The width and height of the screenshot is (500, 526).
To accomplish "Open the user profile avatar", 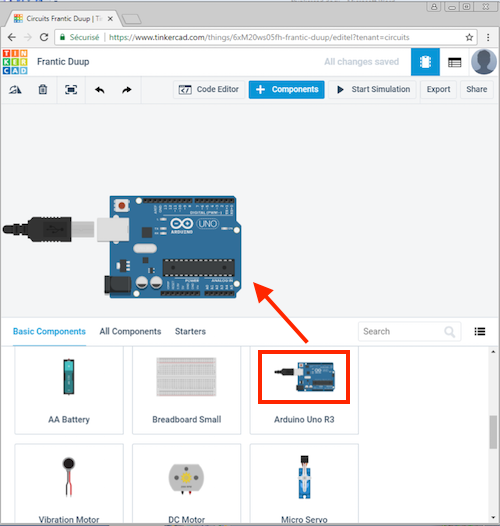I will click(484, 62).
